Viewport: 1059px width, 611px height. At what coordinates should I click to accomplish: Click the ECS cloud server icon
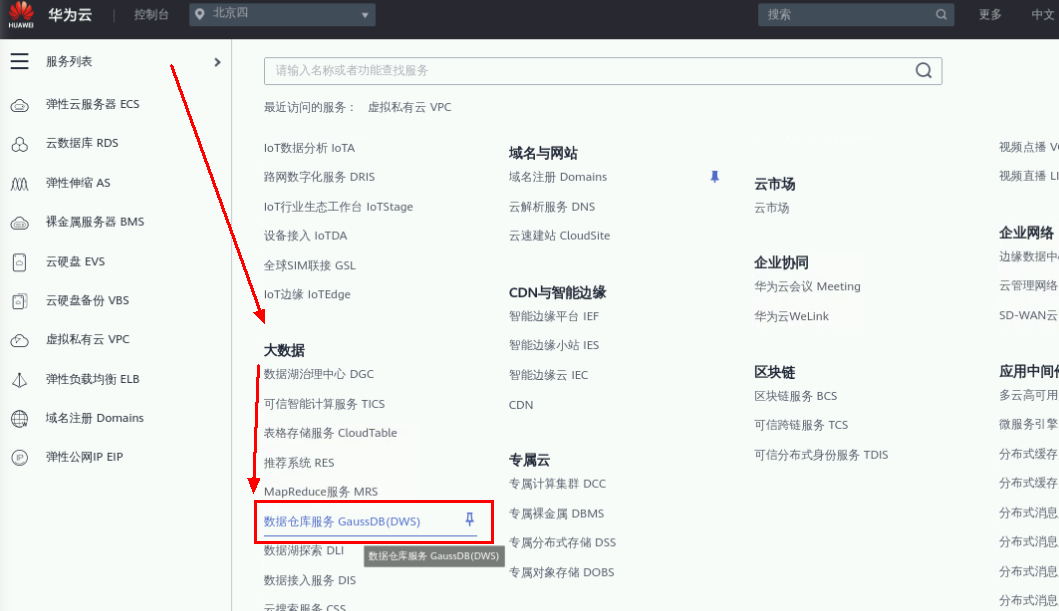point(20,105)
